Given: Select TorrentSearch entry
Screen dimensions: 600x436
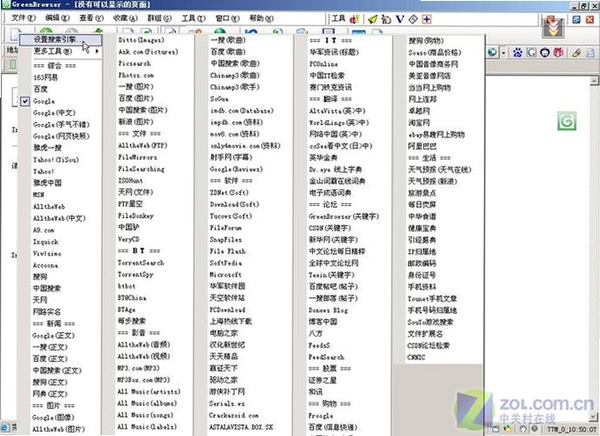Looking at the screenshot, I should click(x=141, y=263).
